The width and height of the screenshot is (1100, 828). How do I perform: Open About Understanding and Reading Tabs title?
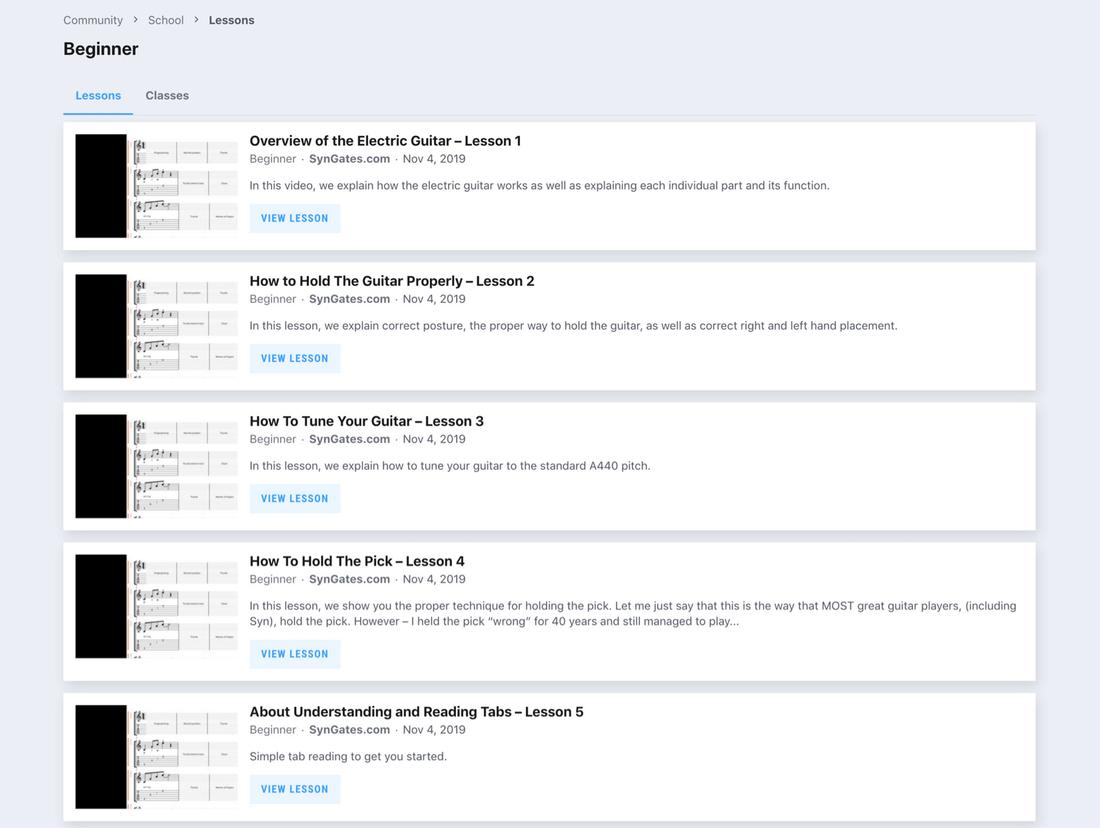[416, 711]
